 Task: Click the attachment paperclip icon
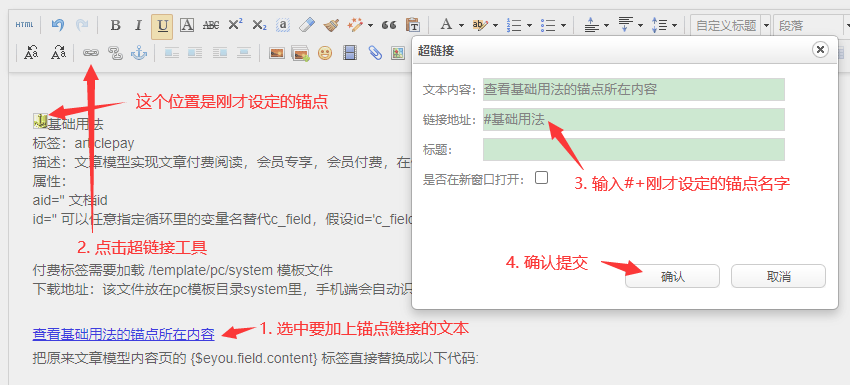(x=375, y=53)
